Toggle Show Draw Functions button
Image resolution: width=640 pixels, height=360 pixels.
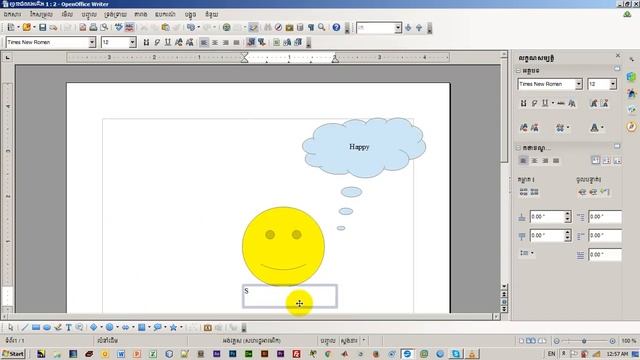click(x=253, y=27)
